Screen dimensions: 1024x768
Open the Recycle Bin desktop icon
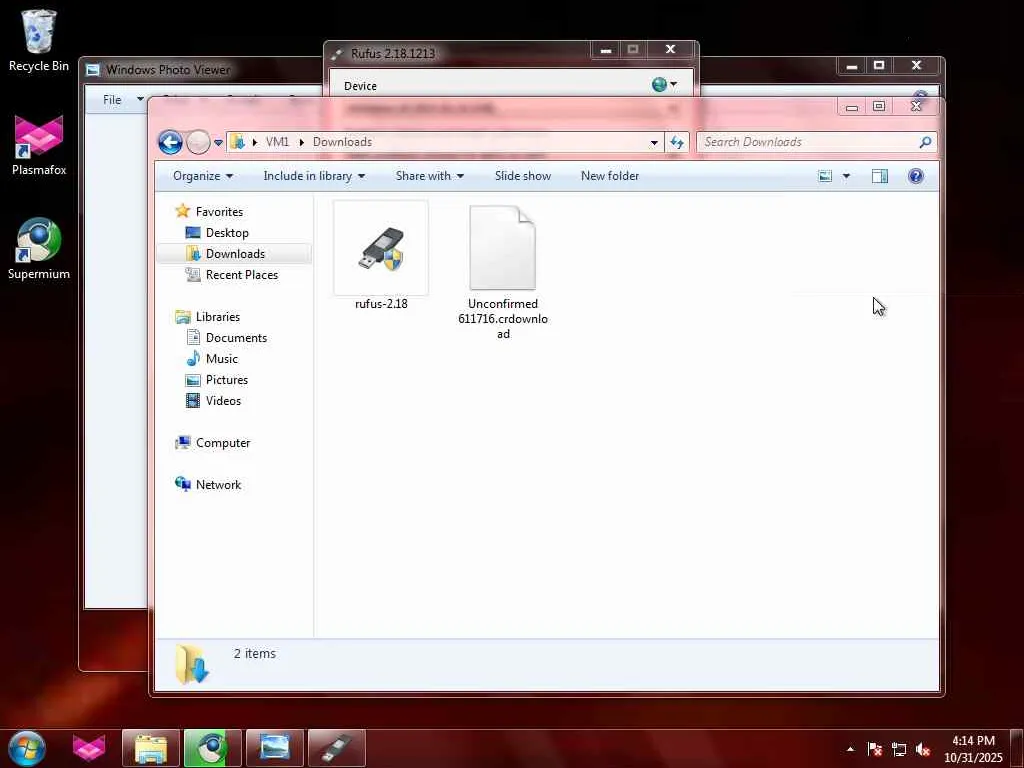39,40
